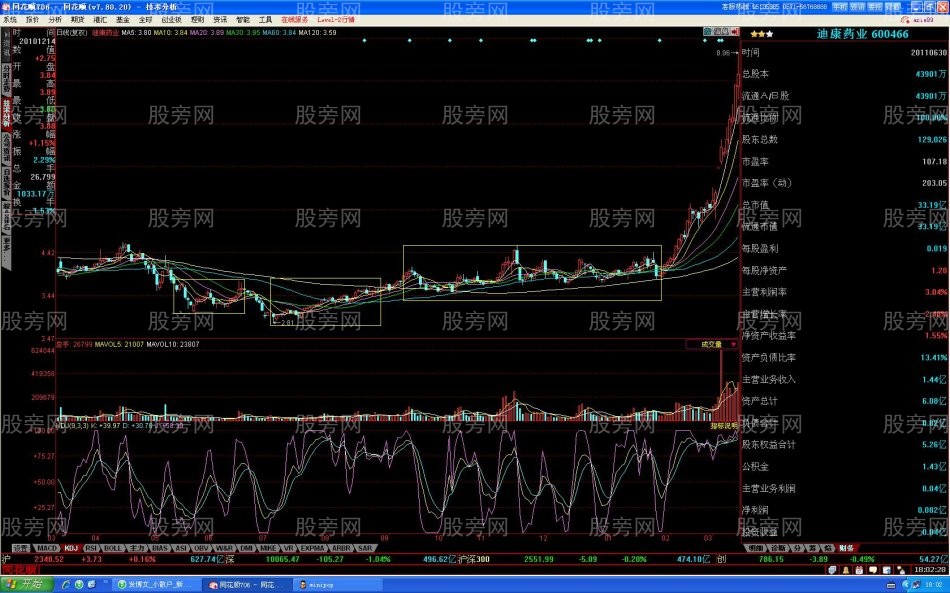Open the 成交量 dropdown above the volume chart

(712, 344)
